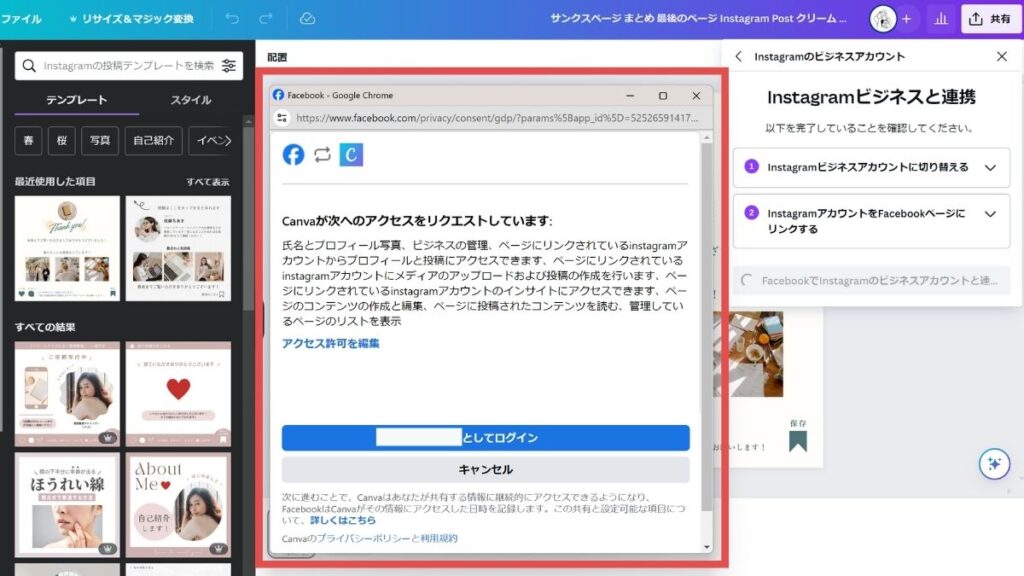This screenshot has width=1024, height=576.
Task: Select the phone and woman template thumbnail
Action: 67,394
